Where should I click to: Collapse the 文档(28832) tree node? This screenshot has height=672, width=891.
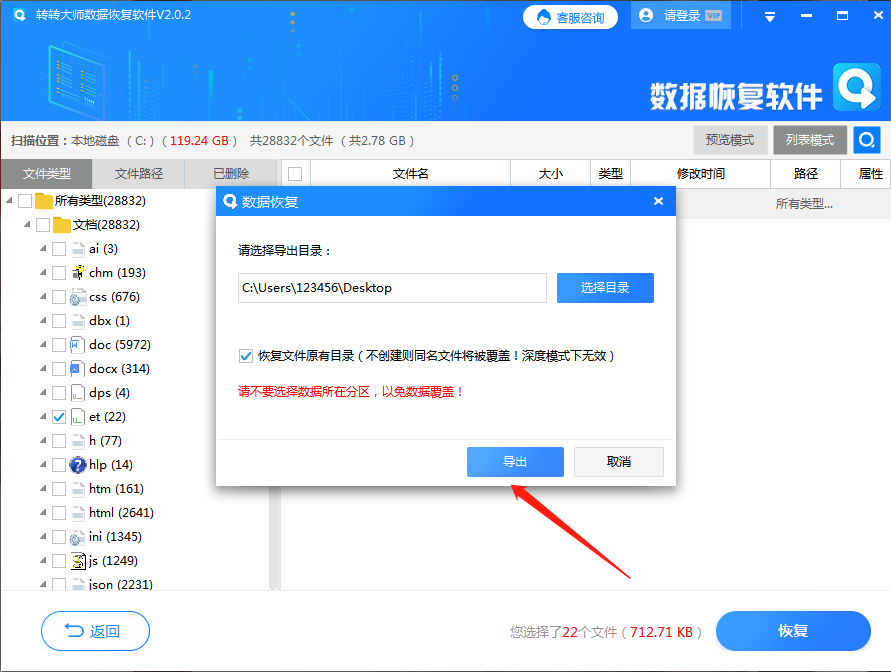27,224
